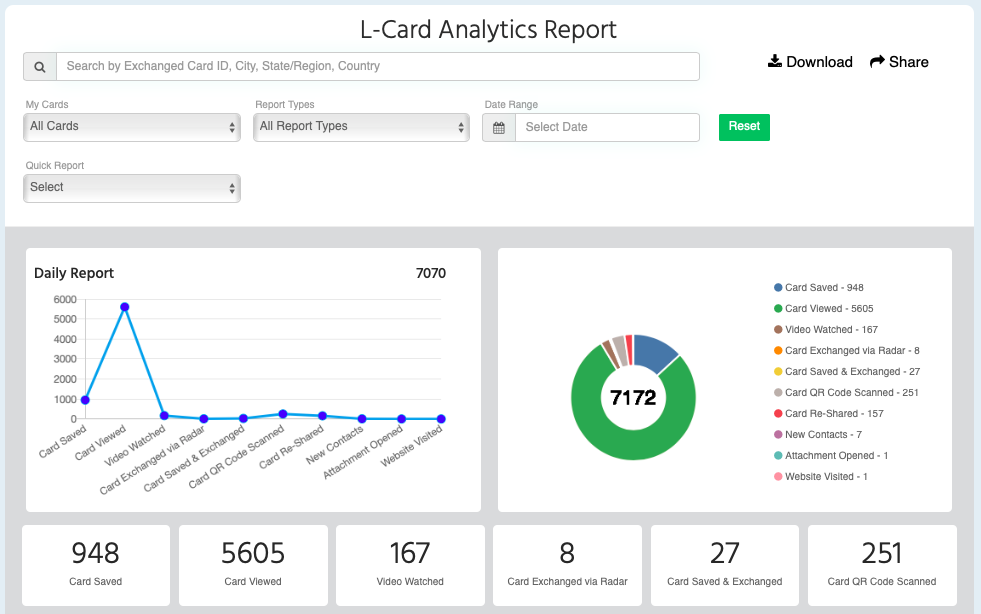Screen dimensions: 981x614
Task: Click the 27 Card Saved & Exchanged card
Action: click(724, 565)
